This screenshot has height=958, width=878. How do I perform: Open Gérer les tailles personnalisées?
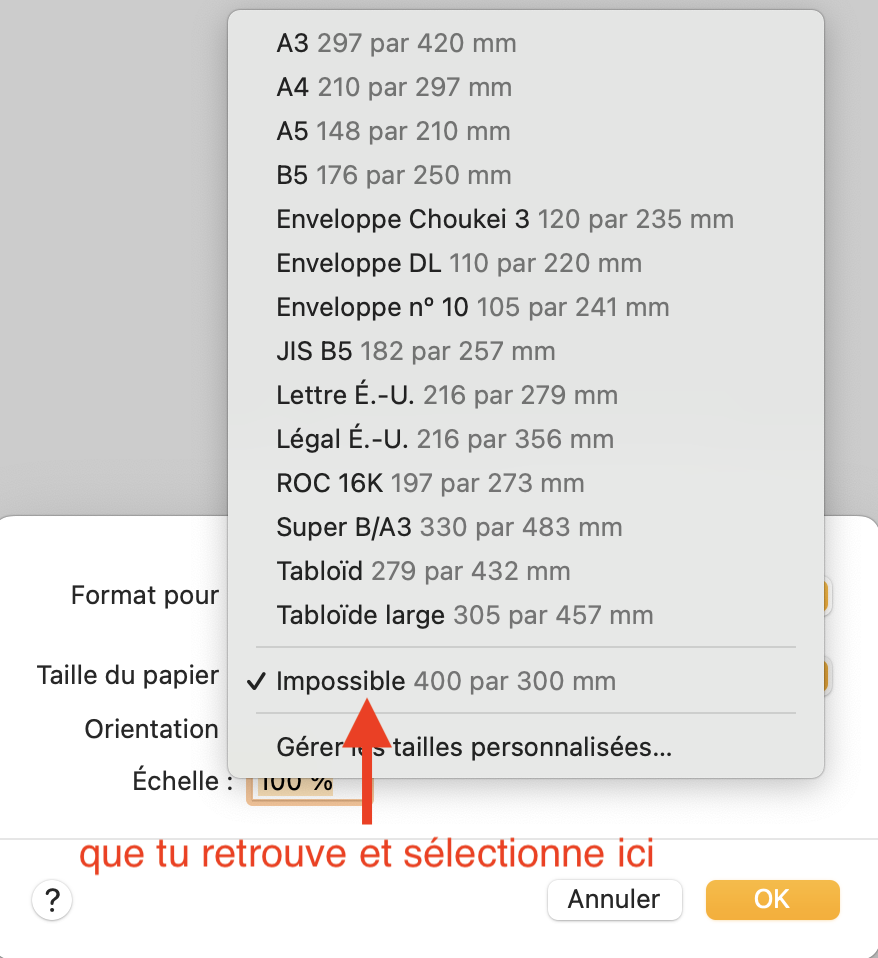tap(474, 747)
